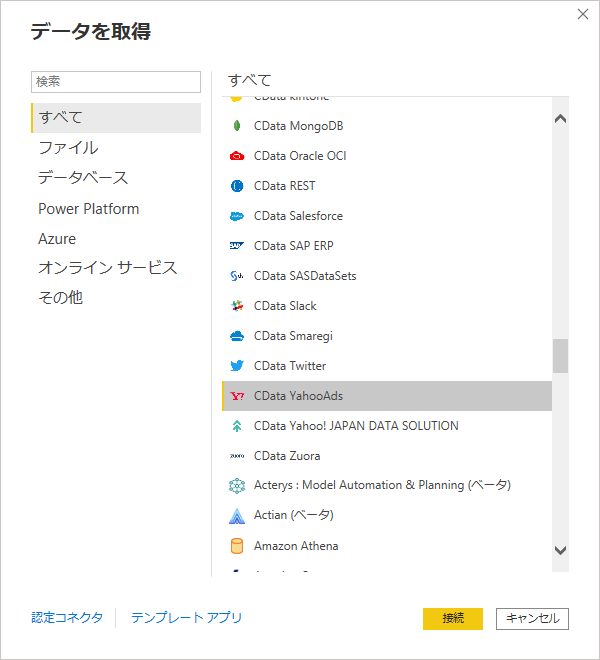Click the キャンセル button
This screenshot has width=600, height=660.
(x=532, y=618)
